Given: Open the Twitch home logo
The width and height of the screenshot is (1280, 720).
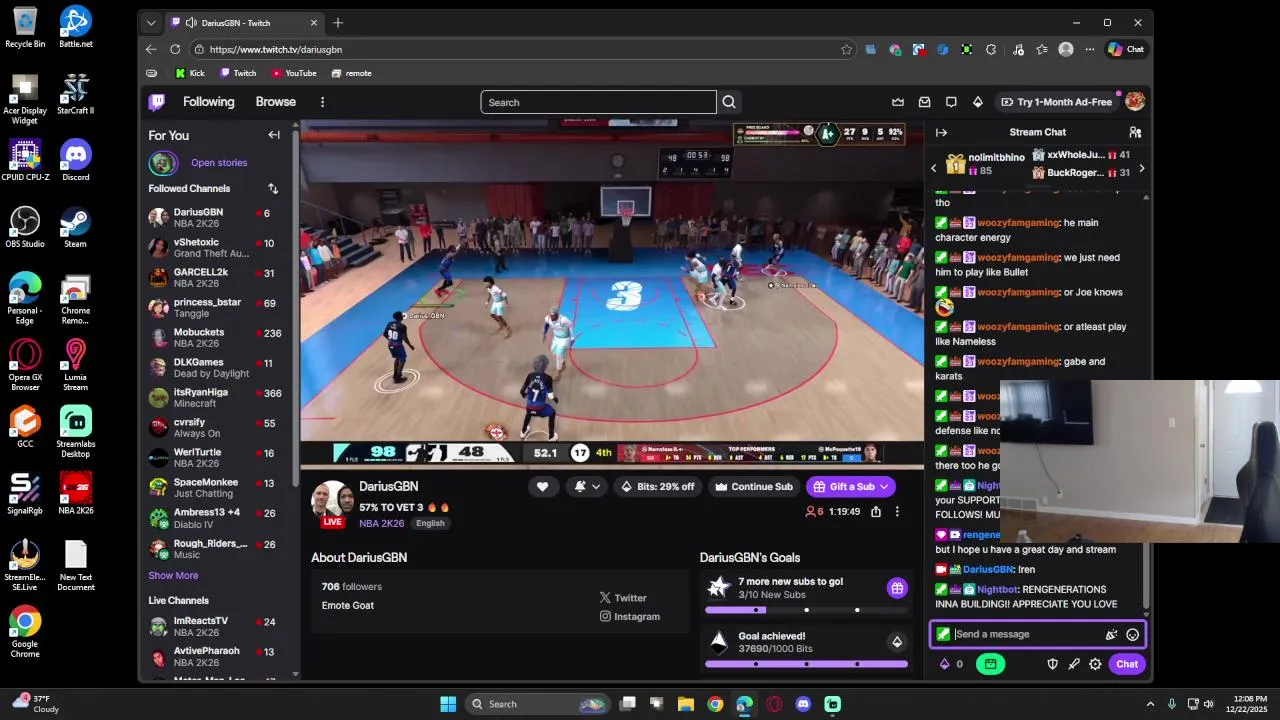Looking at the screenshot, I should pyautogui.click(x=157, y=102).
